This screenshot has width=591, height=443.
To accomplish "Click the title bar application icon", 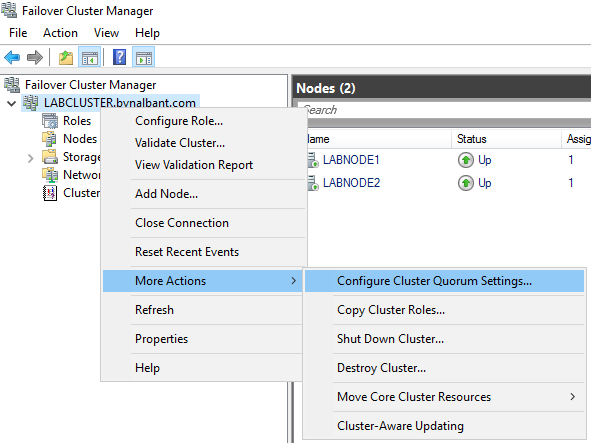I will coord(9,10).
